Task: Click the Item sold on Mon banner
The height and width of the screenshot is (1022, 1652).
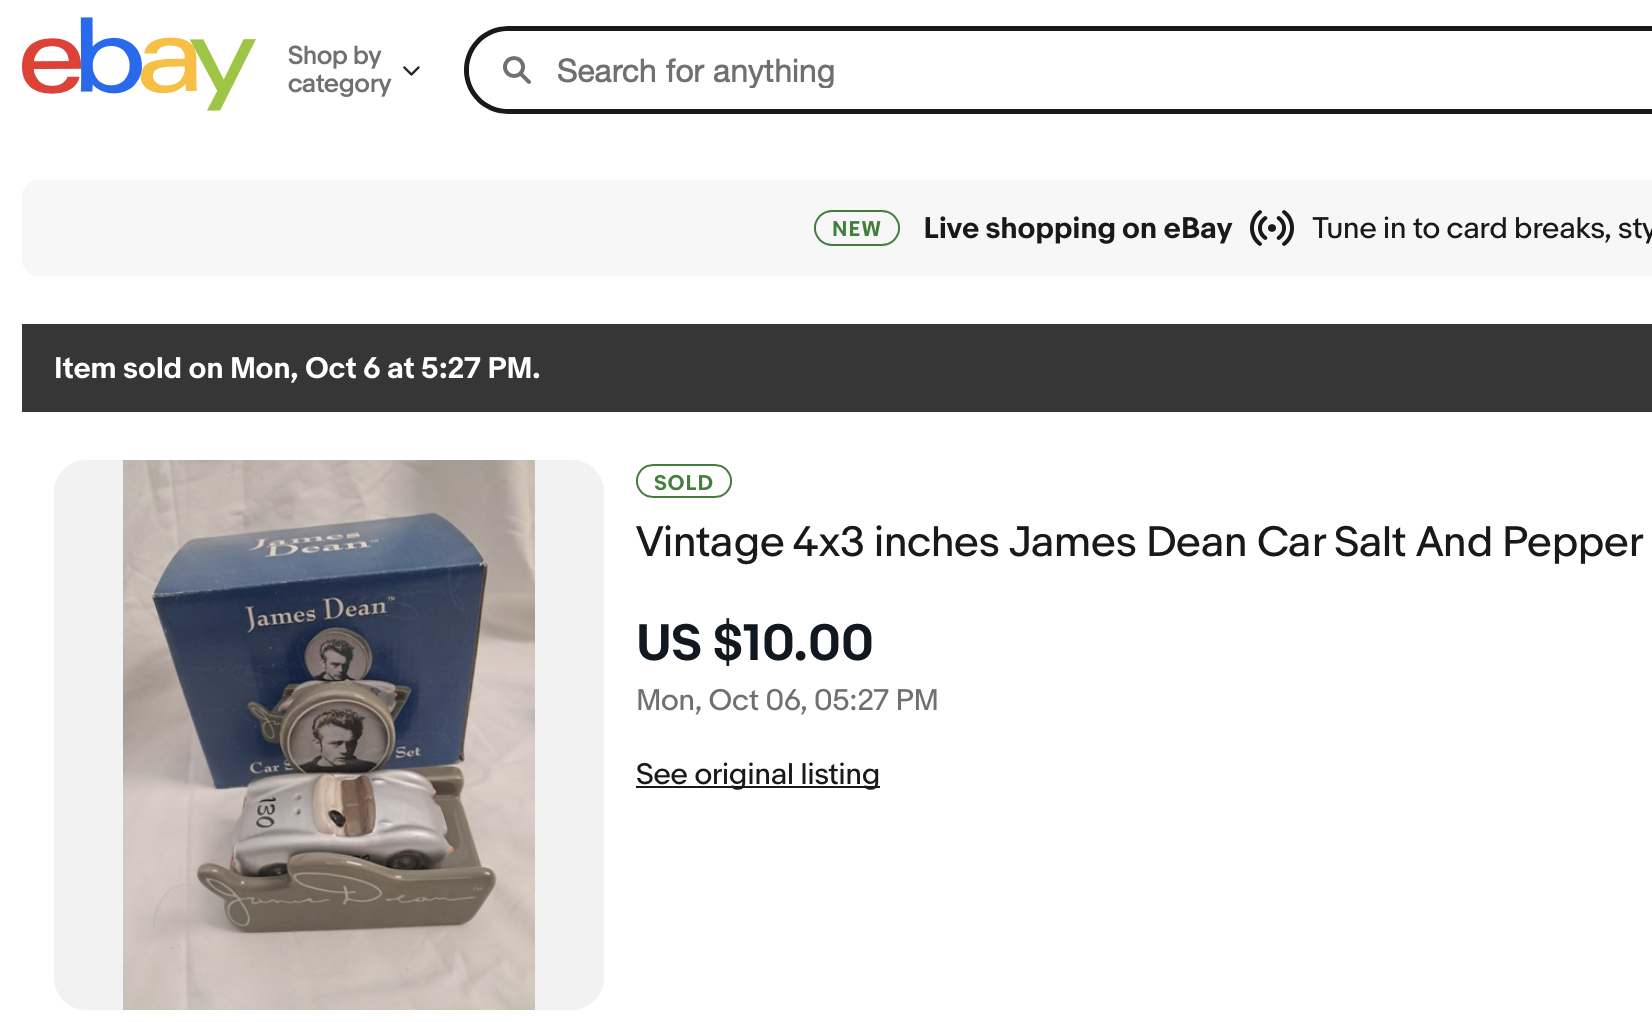Action: tap(297, 368)
